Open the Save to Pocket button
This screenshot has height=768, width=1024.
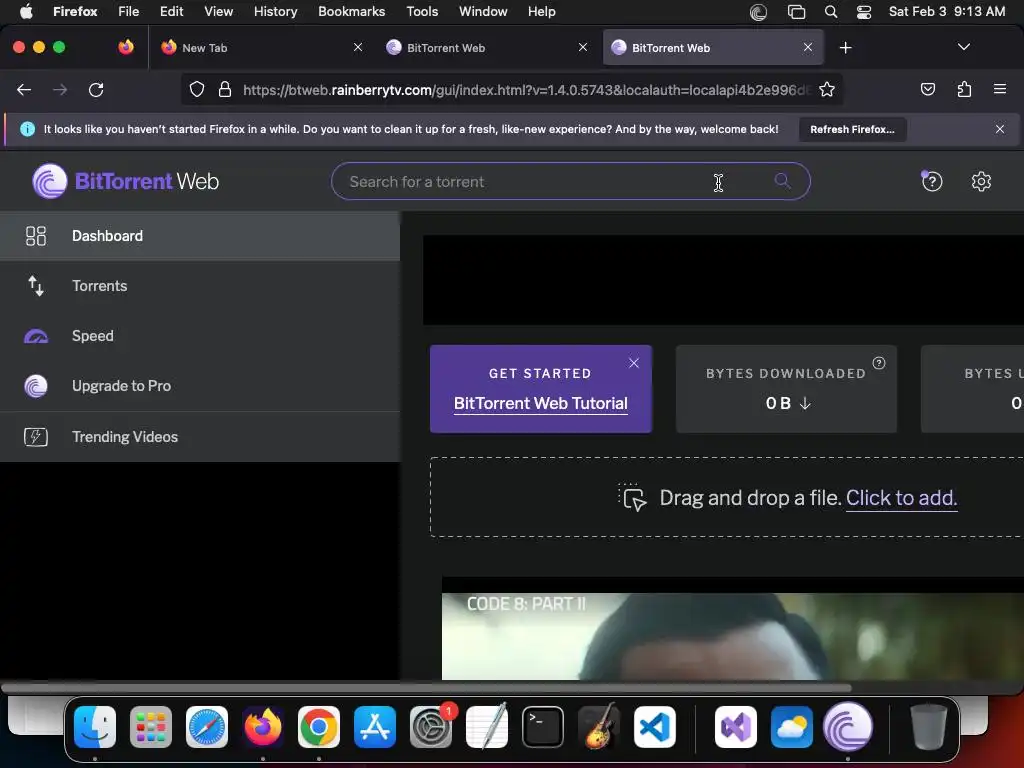pyautogui.click(x=927, y=89)
